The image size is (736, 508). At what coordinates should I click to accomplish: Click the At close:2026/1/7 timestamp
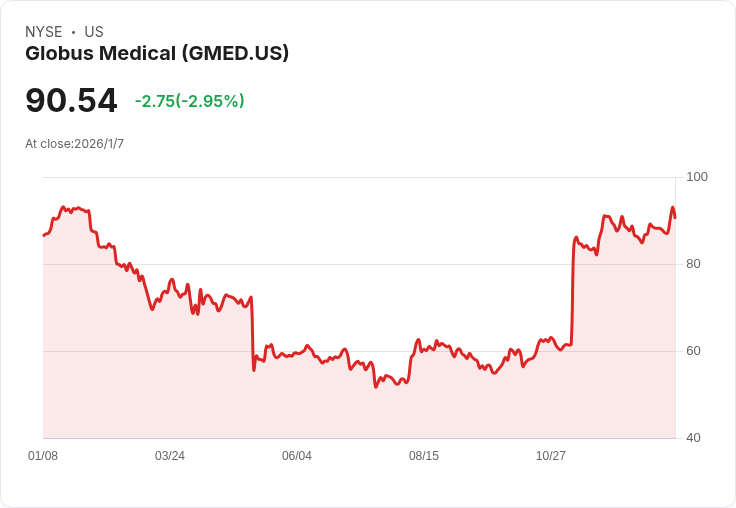point(75,144)
